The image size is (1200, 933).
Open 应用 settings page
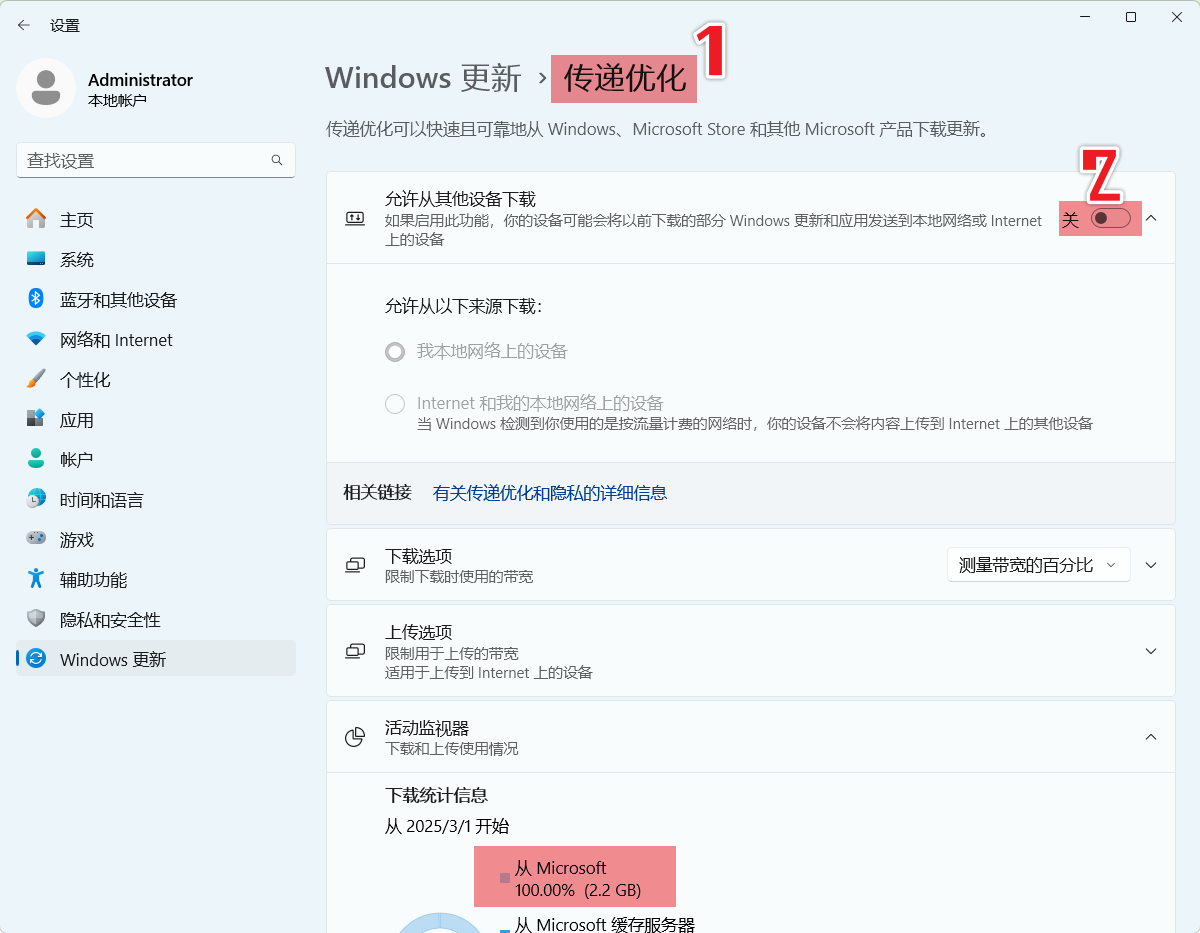point(156,420)
